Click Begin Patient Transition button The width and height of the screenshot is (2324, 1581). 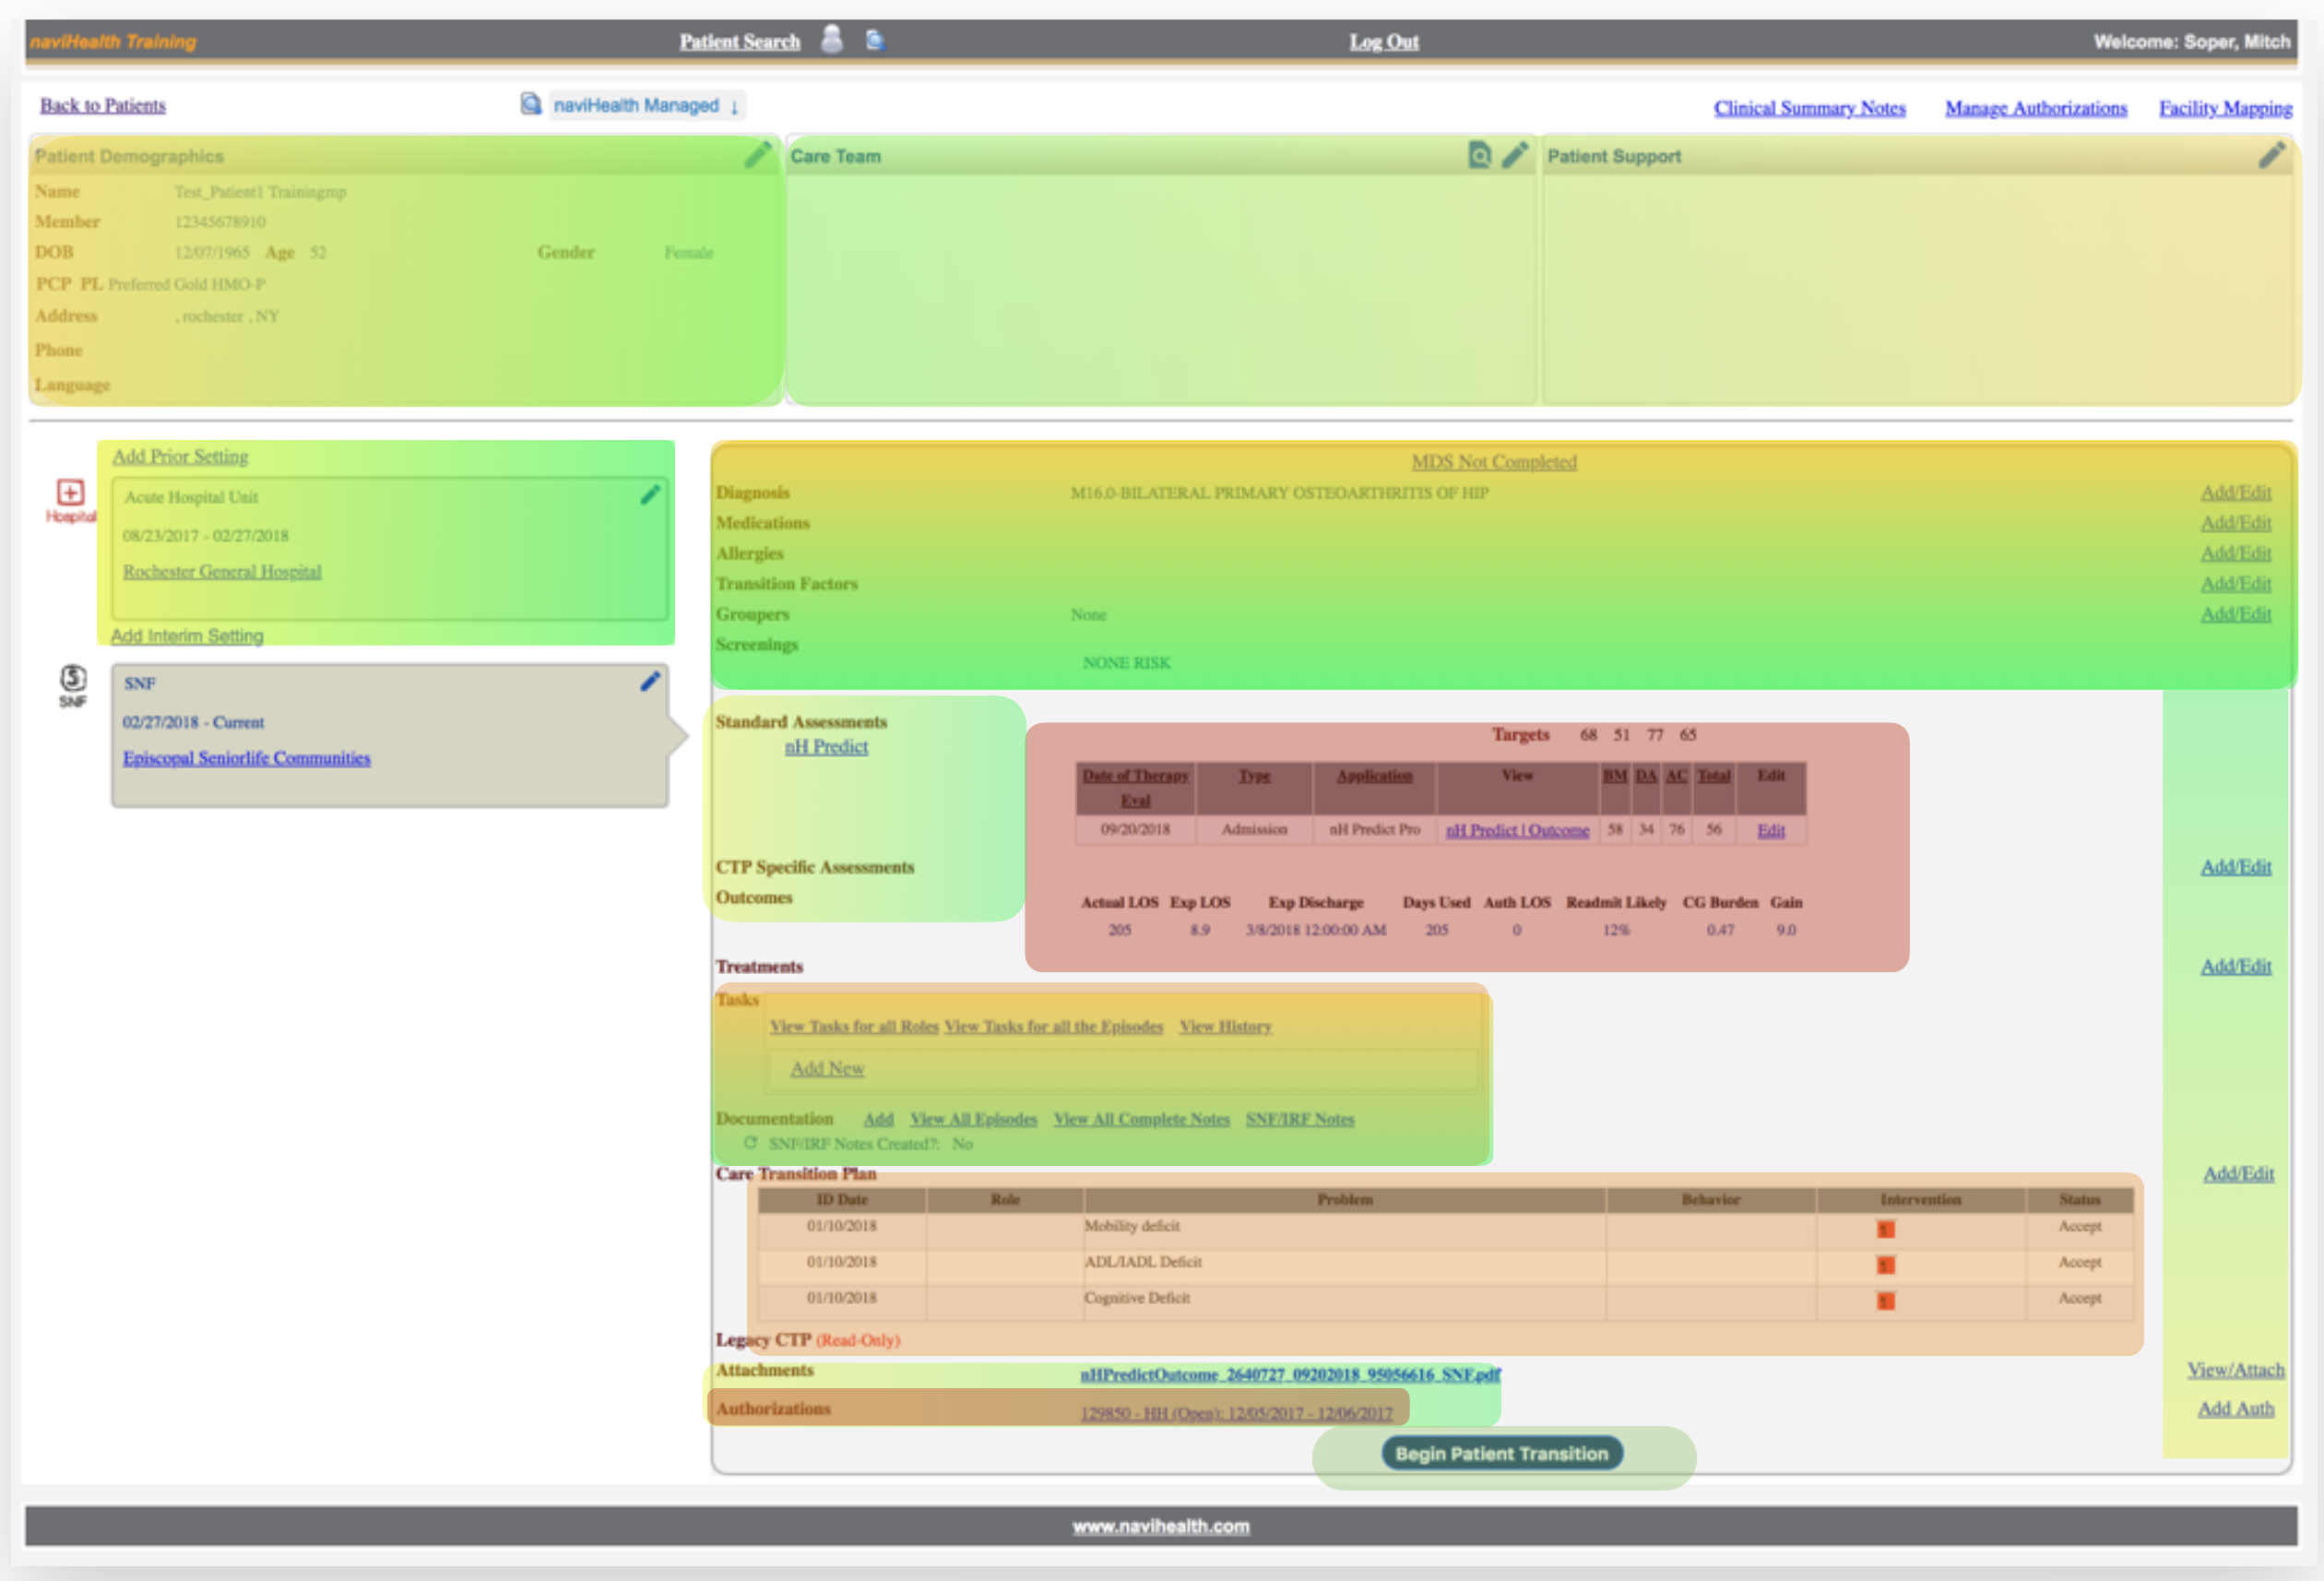click(x=1501, y=1453)
